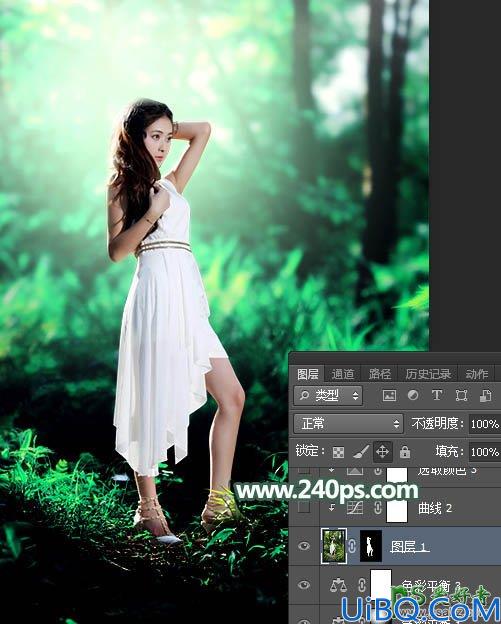Click the curves adjustment icon of 曲线 2
The image size is (501, 624).
pos(355,507)
